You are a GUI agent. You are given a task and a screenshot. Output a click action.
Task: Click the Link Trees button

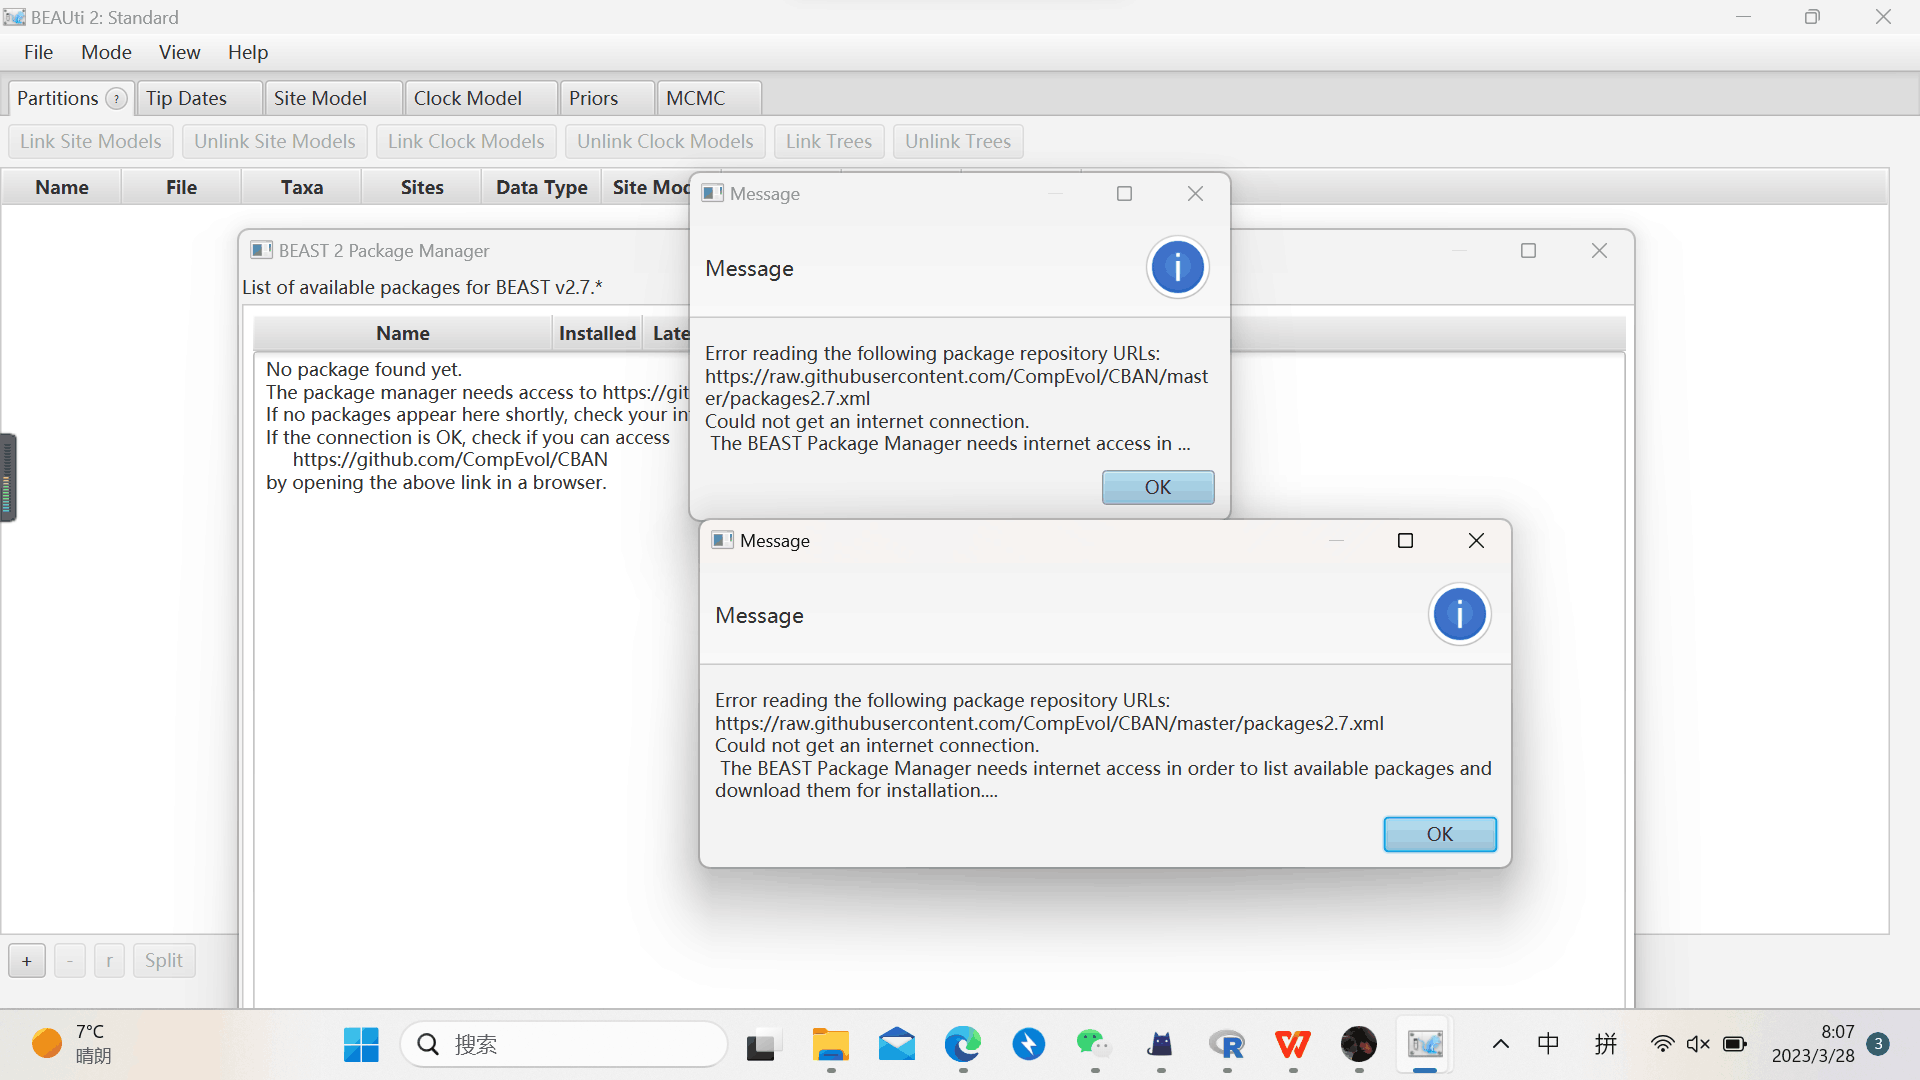coord(828,141)
